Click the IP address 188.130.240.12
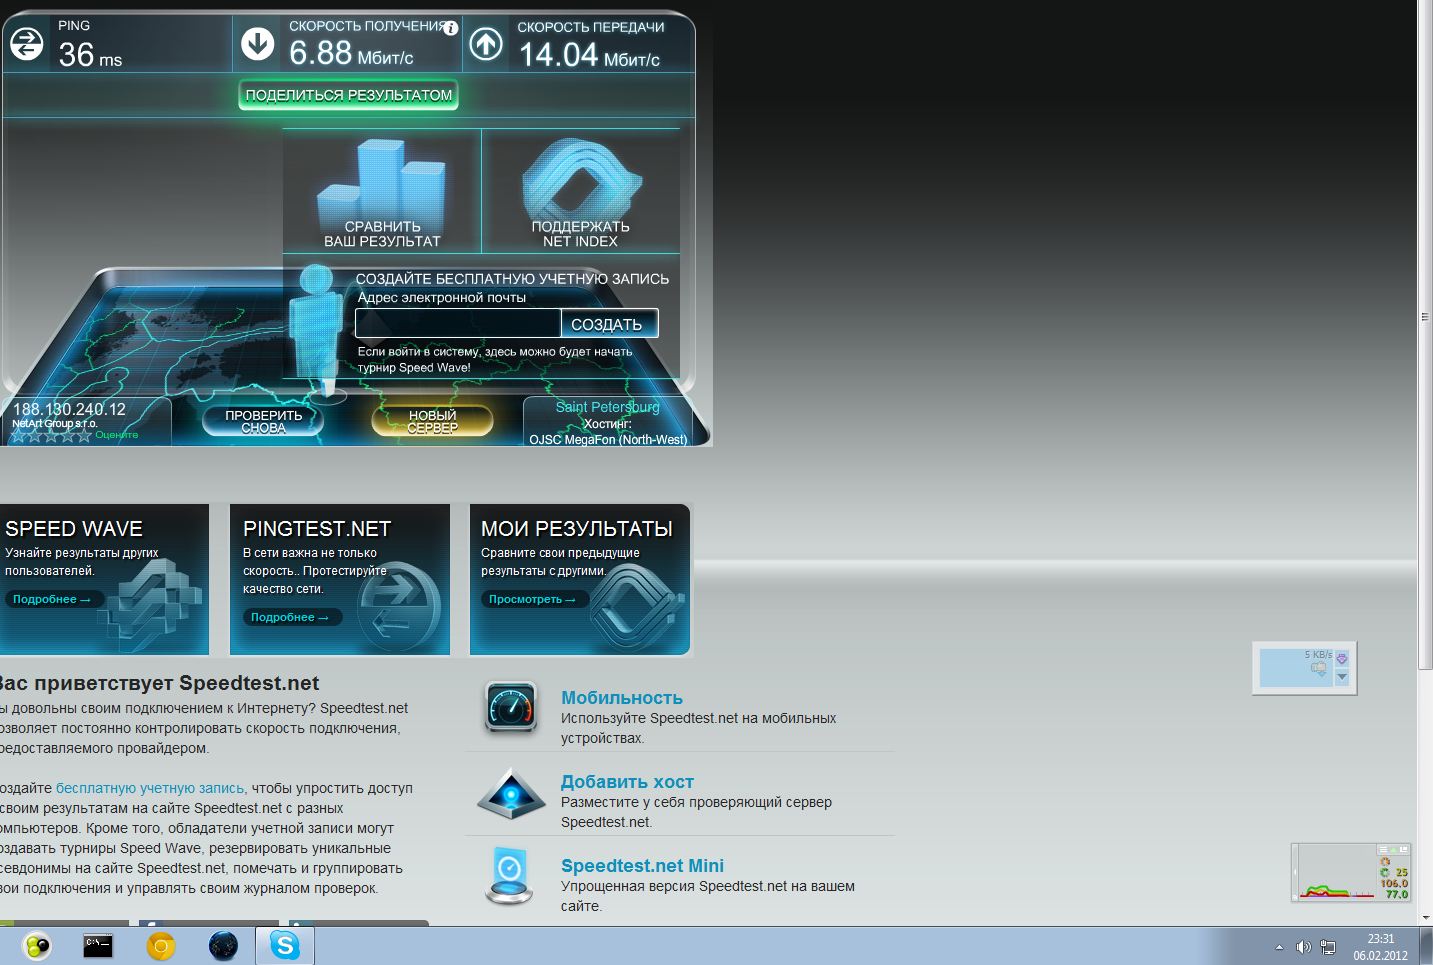This screenshot has height=965, width=1433. tap(69, 409)
